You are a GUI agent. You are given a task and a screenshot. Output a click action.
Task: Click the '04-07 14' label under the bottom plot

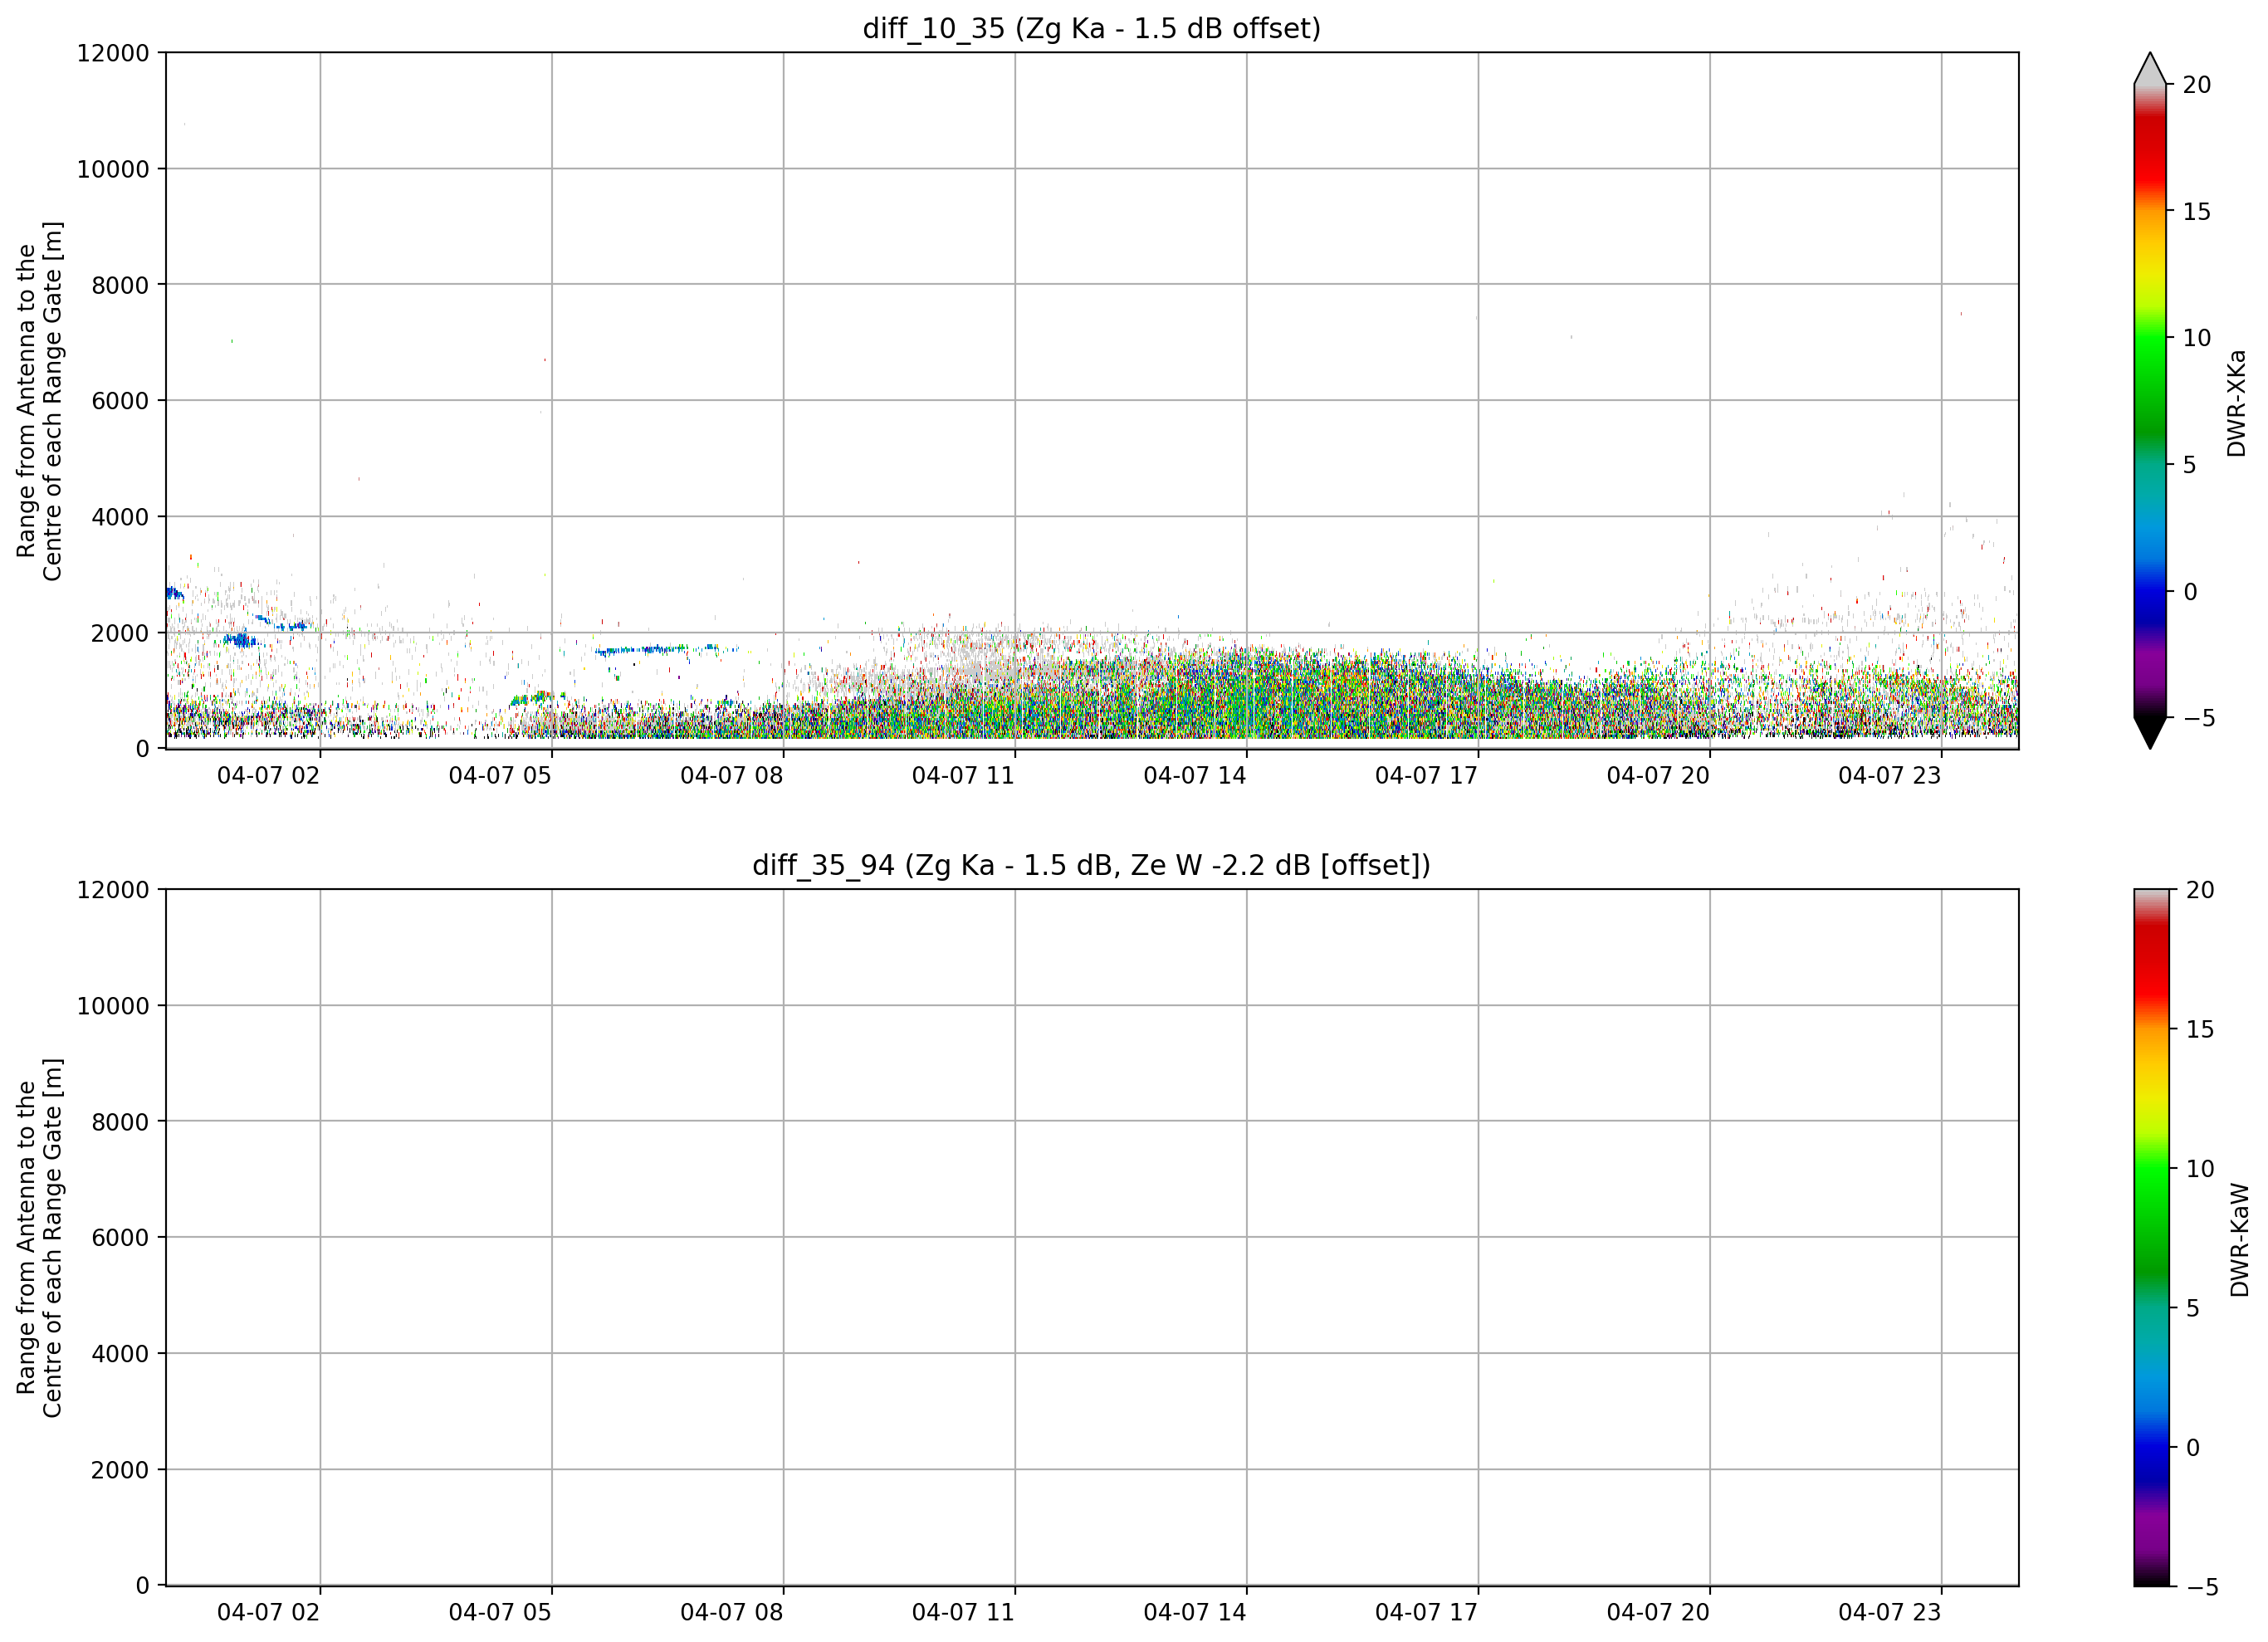pos(1195,1613)
